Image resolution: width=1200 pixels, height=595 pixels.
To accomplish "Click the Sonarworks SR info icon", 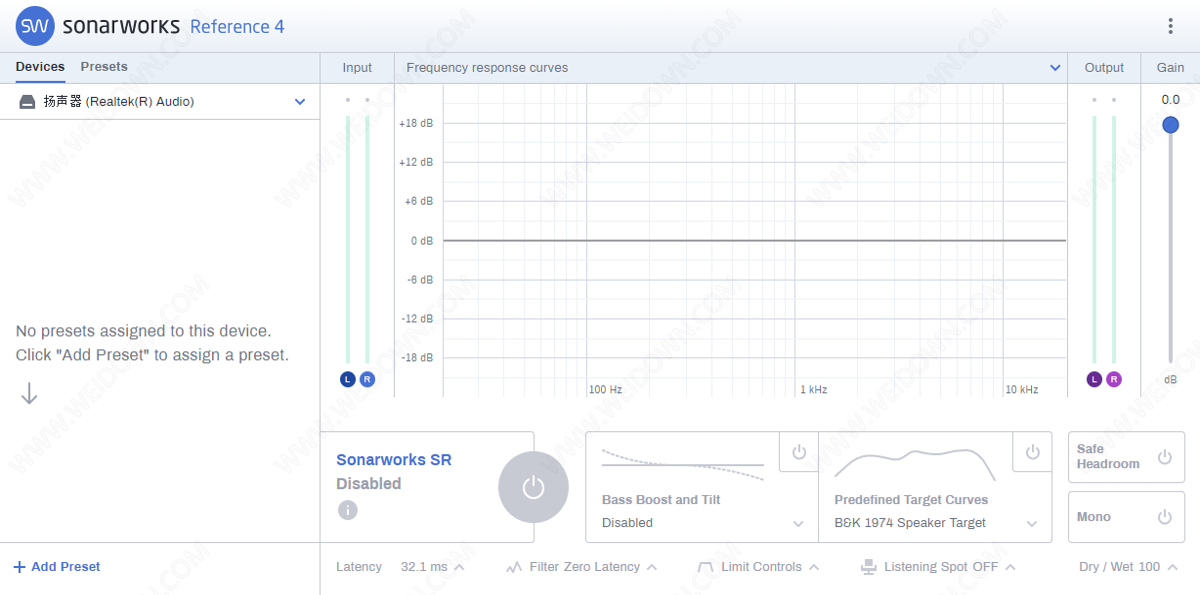I will coord(347,510).
